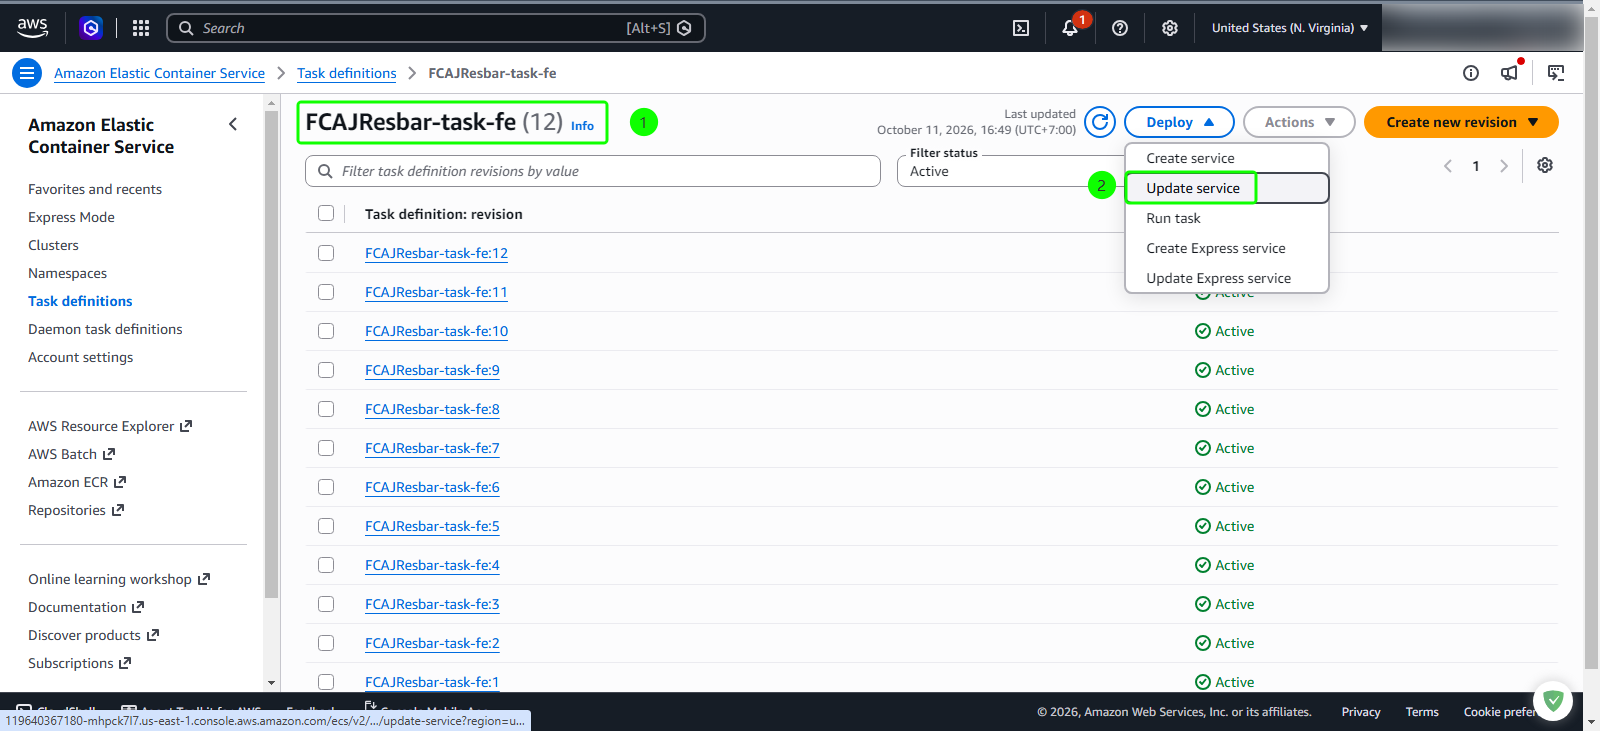Check the box for FCAJResbar-task-fe:12
The image size is (1600, 731).
pyautogui.click(x=326, y=253)
